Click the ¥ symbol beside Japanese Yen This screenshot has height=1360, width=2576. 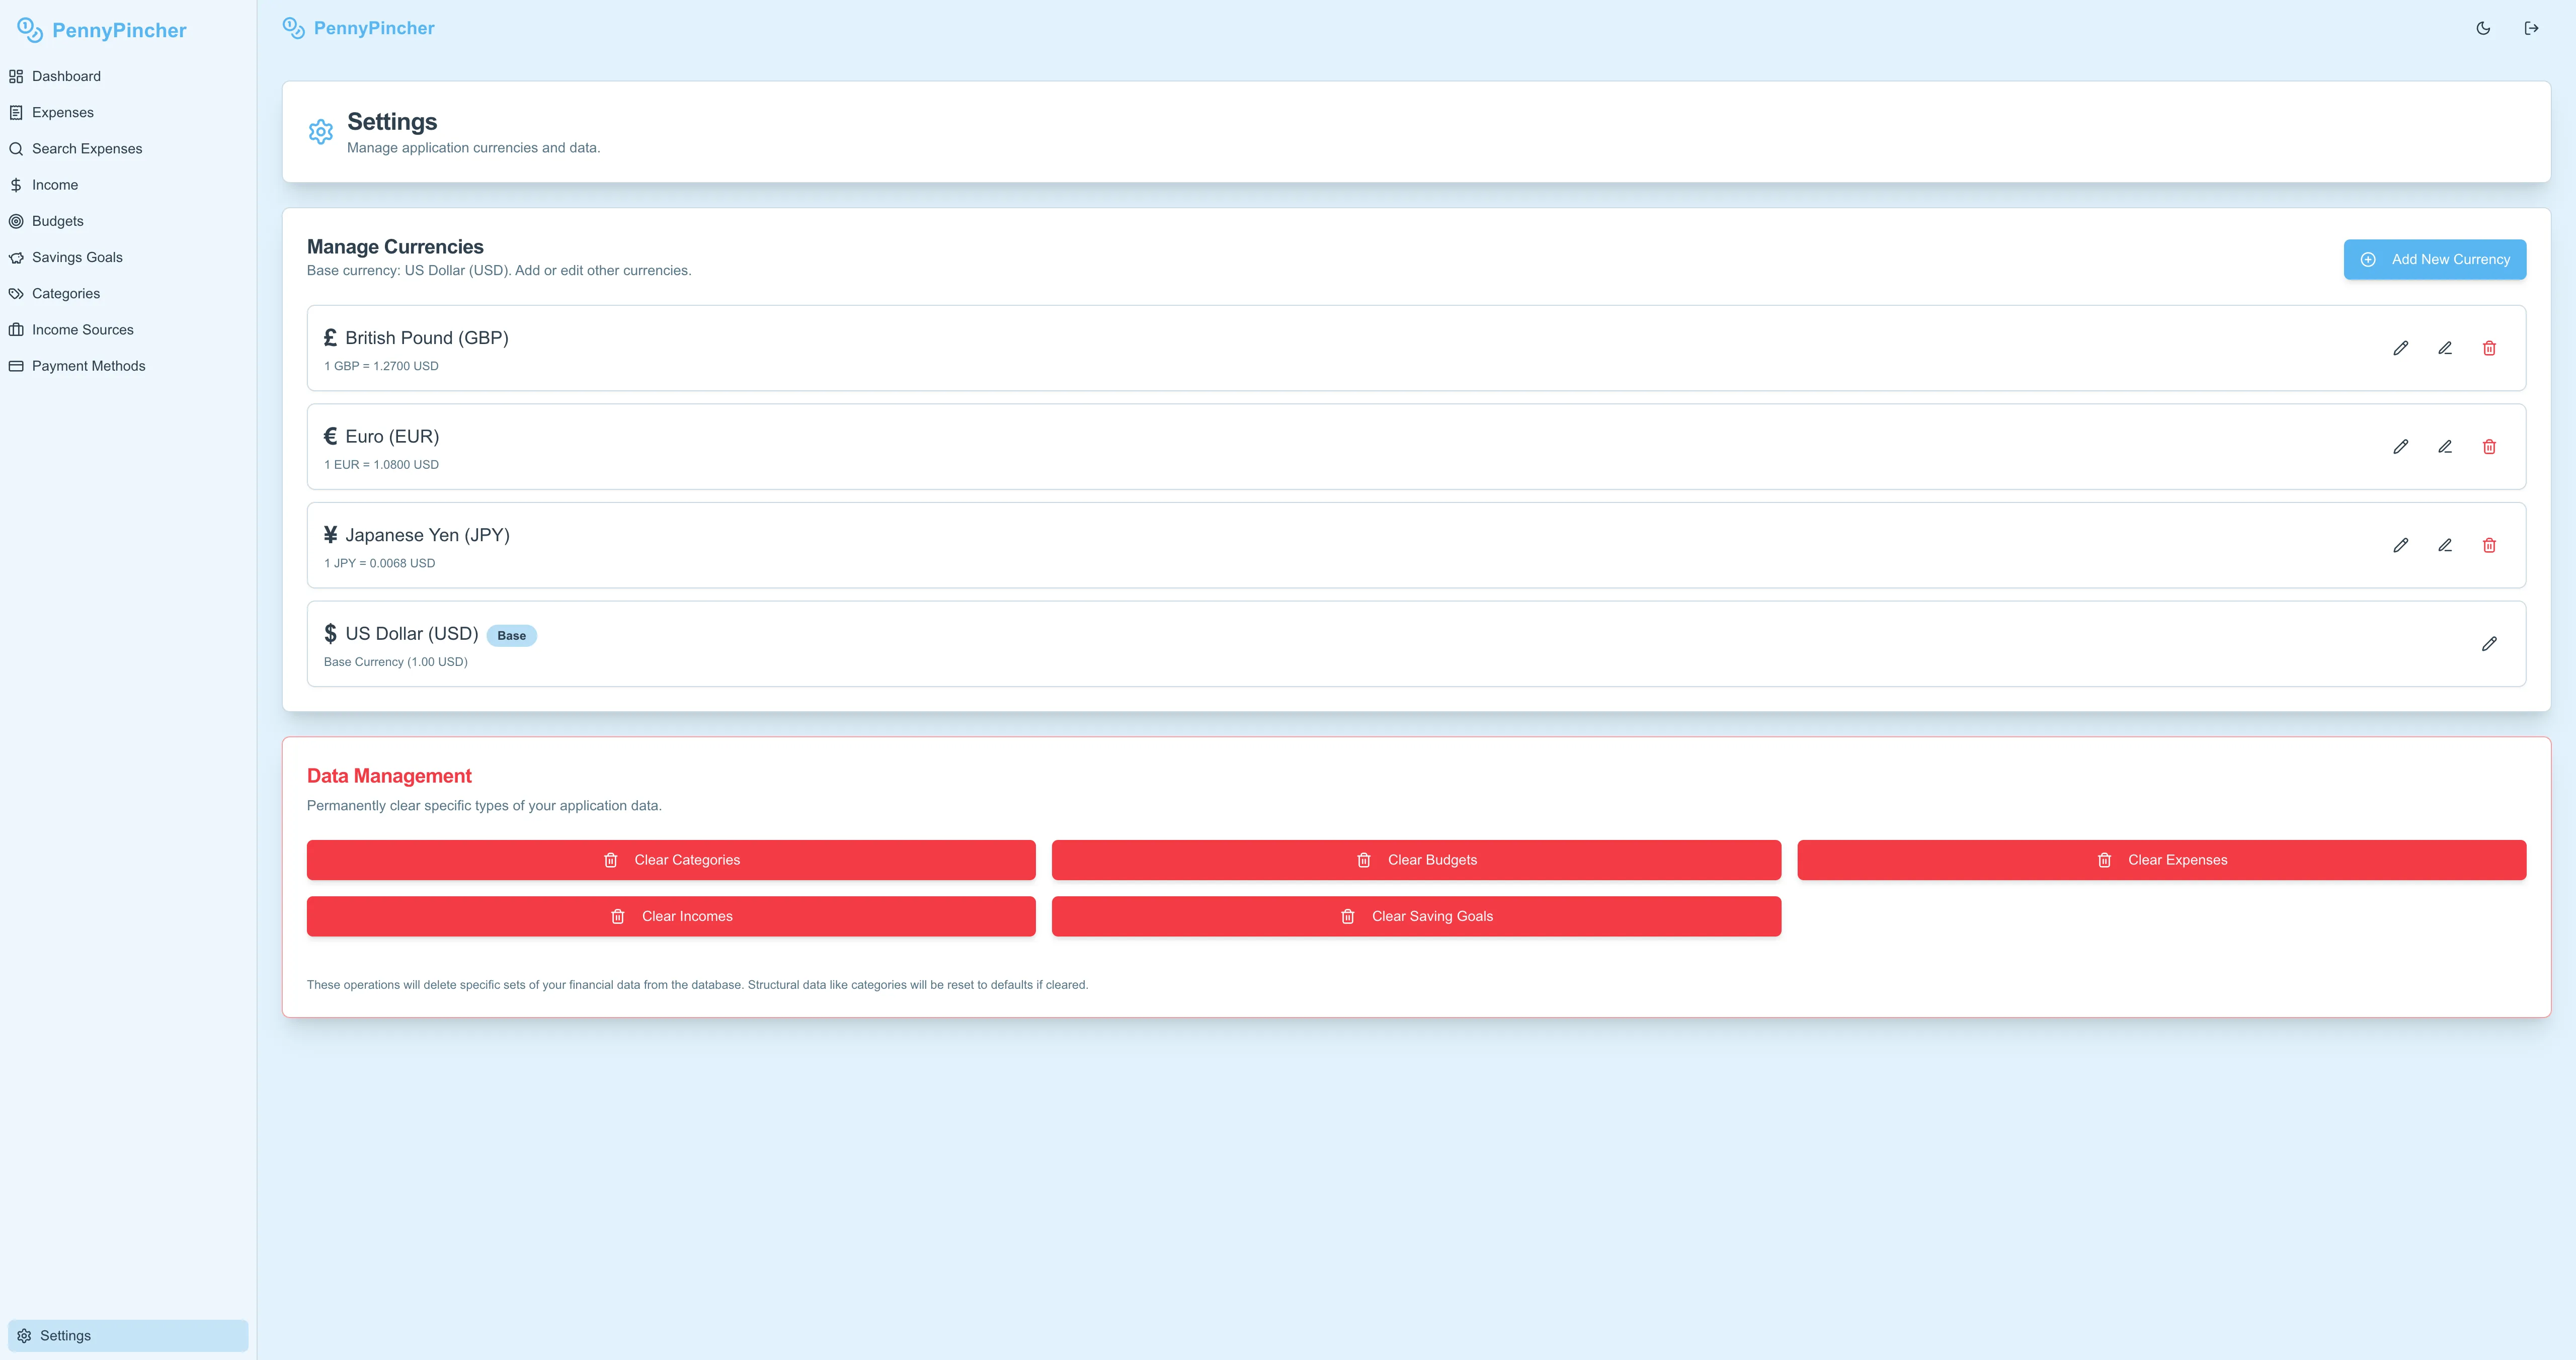tap(330, 535)
